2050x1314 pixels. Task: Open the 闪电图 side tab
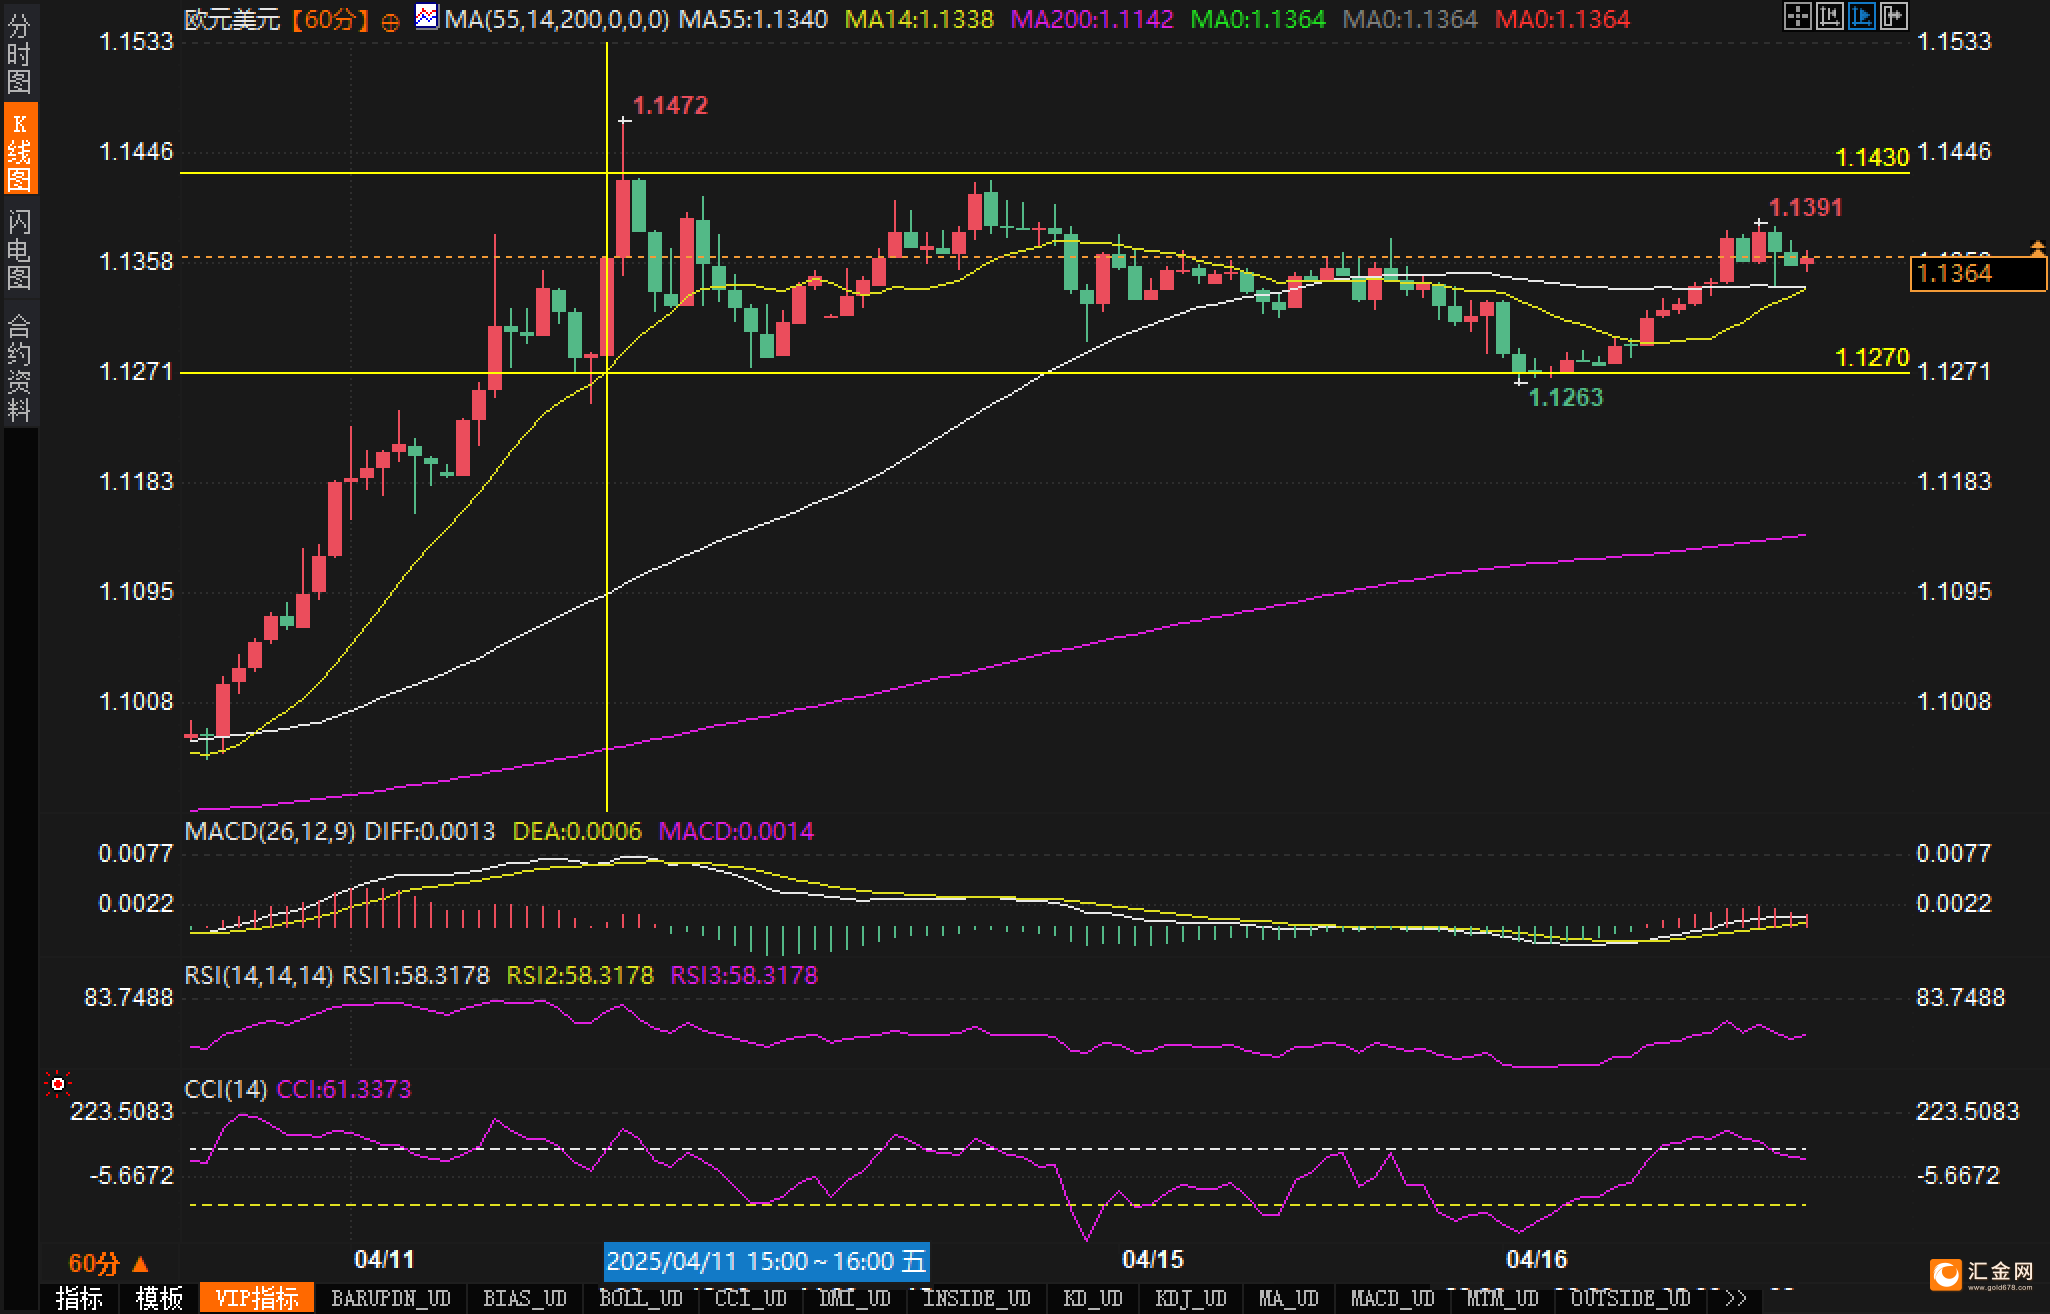(x=19, y=248)
